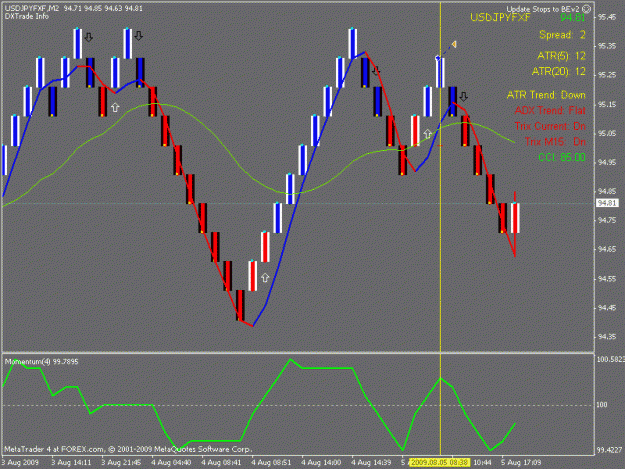Click the 'ATR(5): 12' readout
The width and height of the screenshot is (625, 469).
(x=561, y=56)
